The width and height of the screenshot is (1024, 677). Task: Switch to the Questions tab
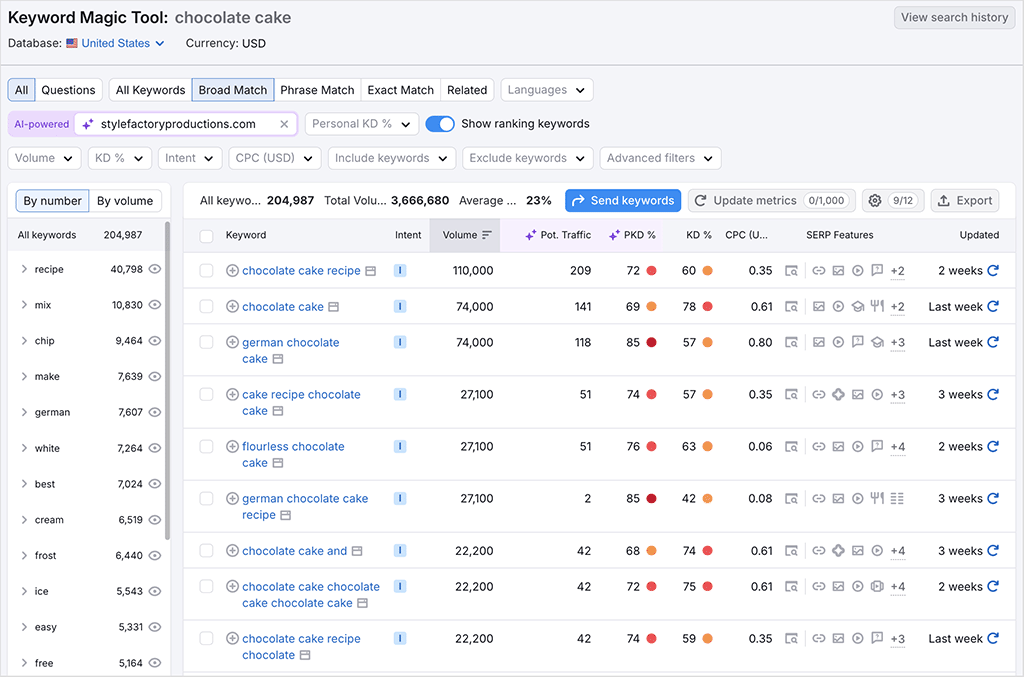click(x=68, y=90)
